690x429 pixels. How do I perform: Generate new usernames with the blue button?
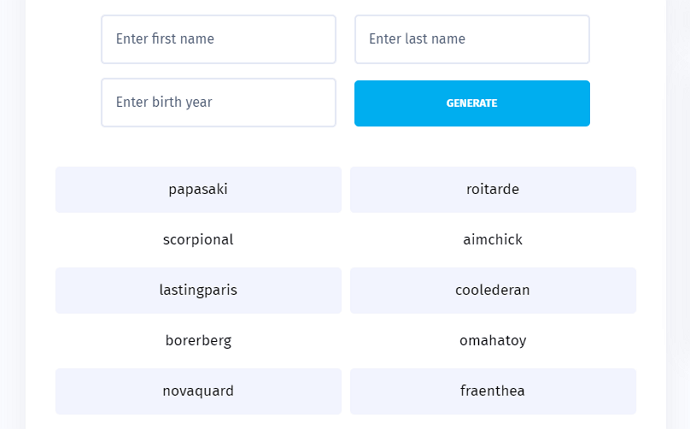(472, 103)
